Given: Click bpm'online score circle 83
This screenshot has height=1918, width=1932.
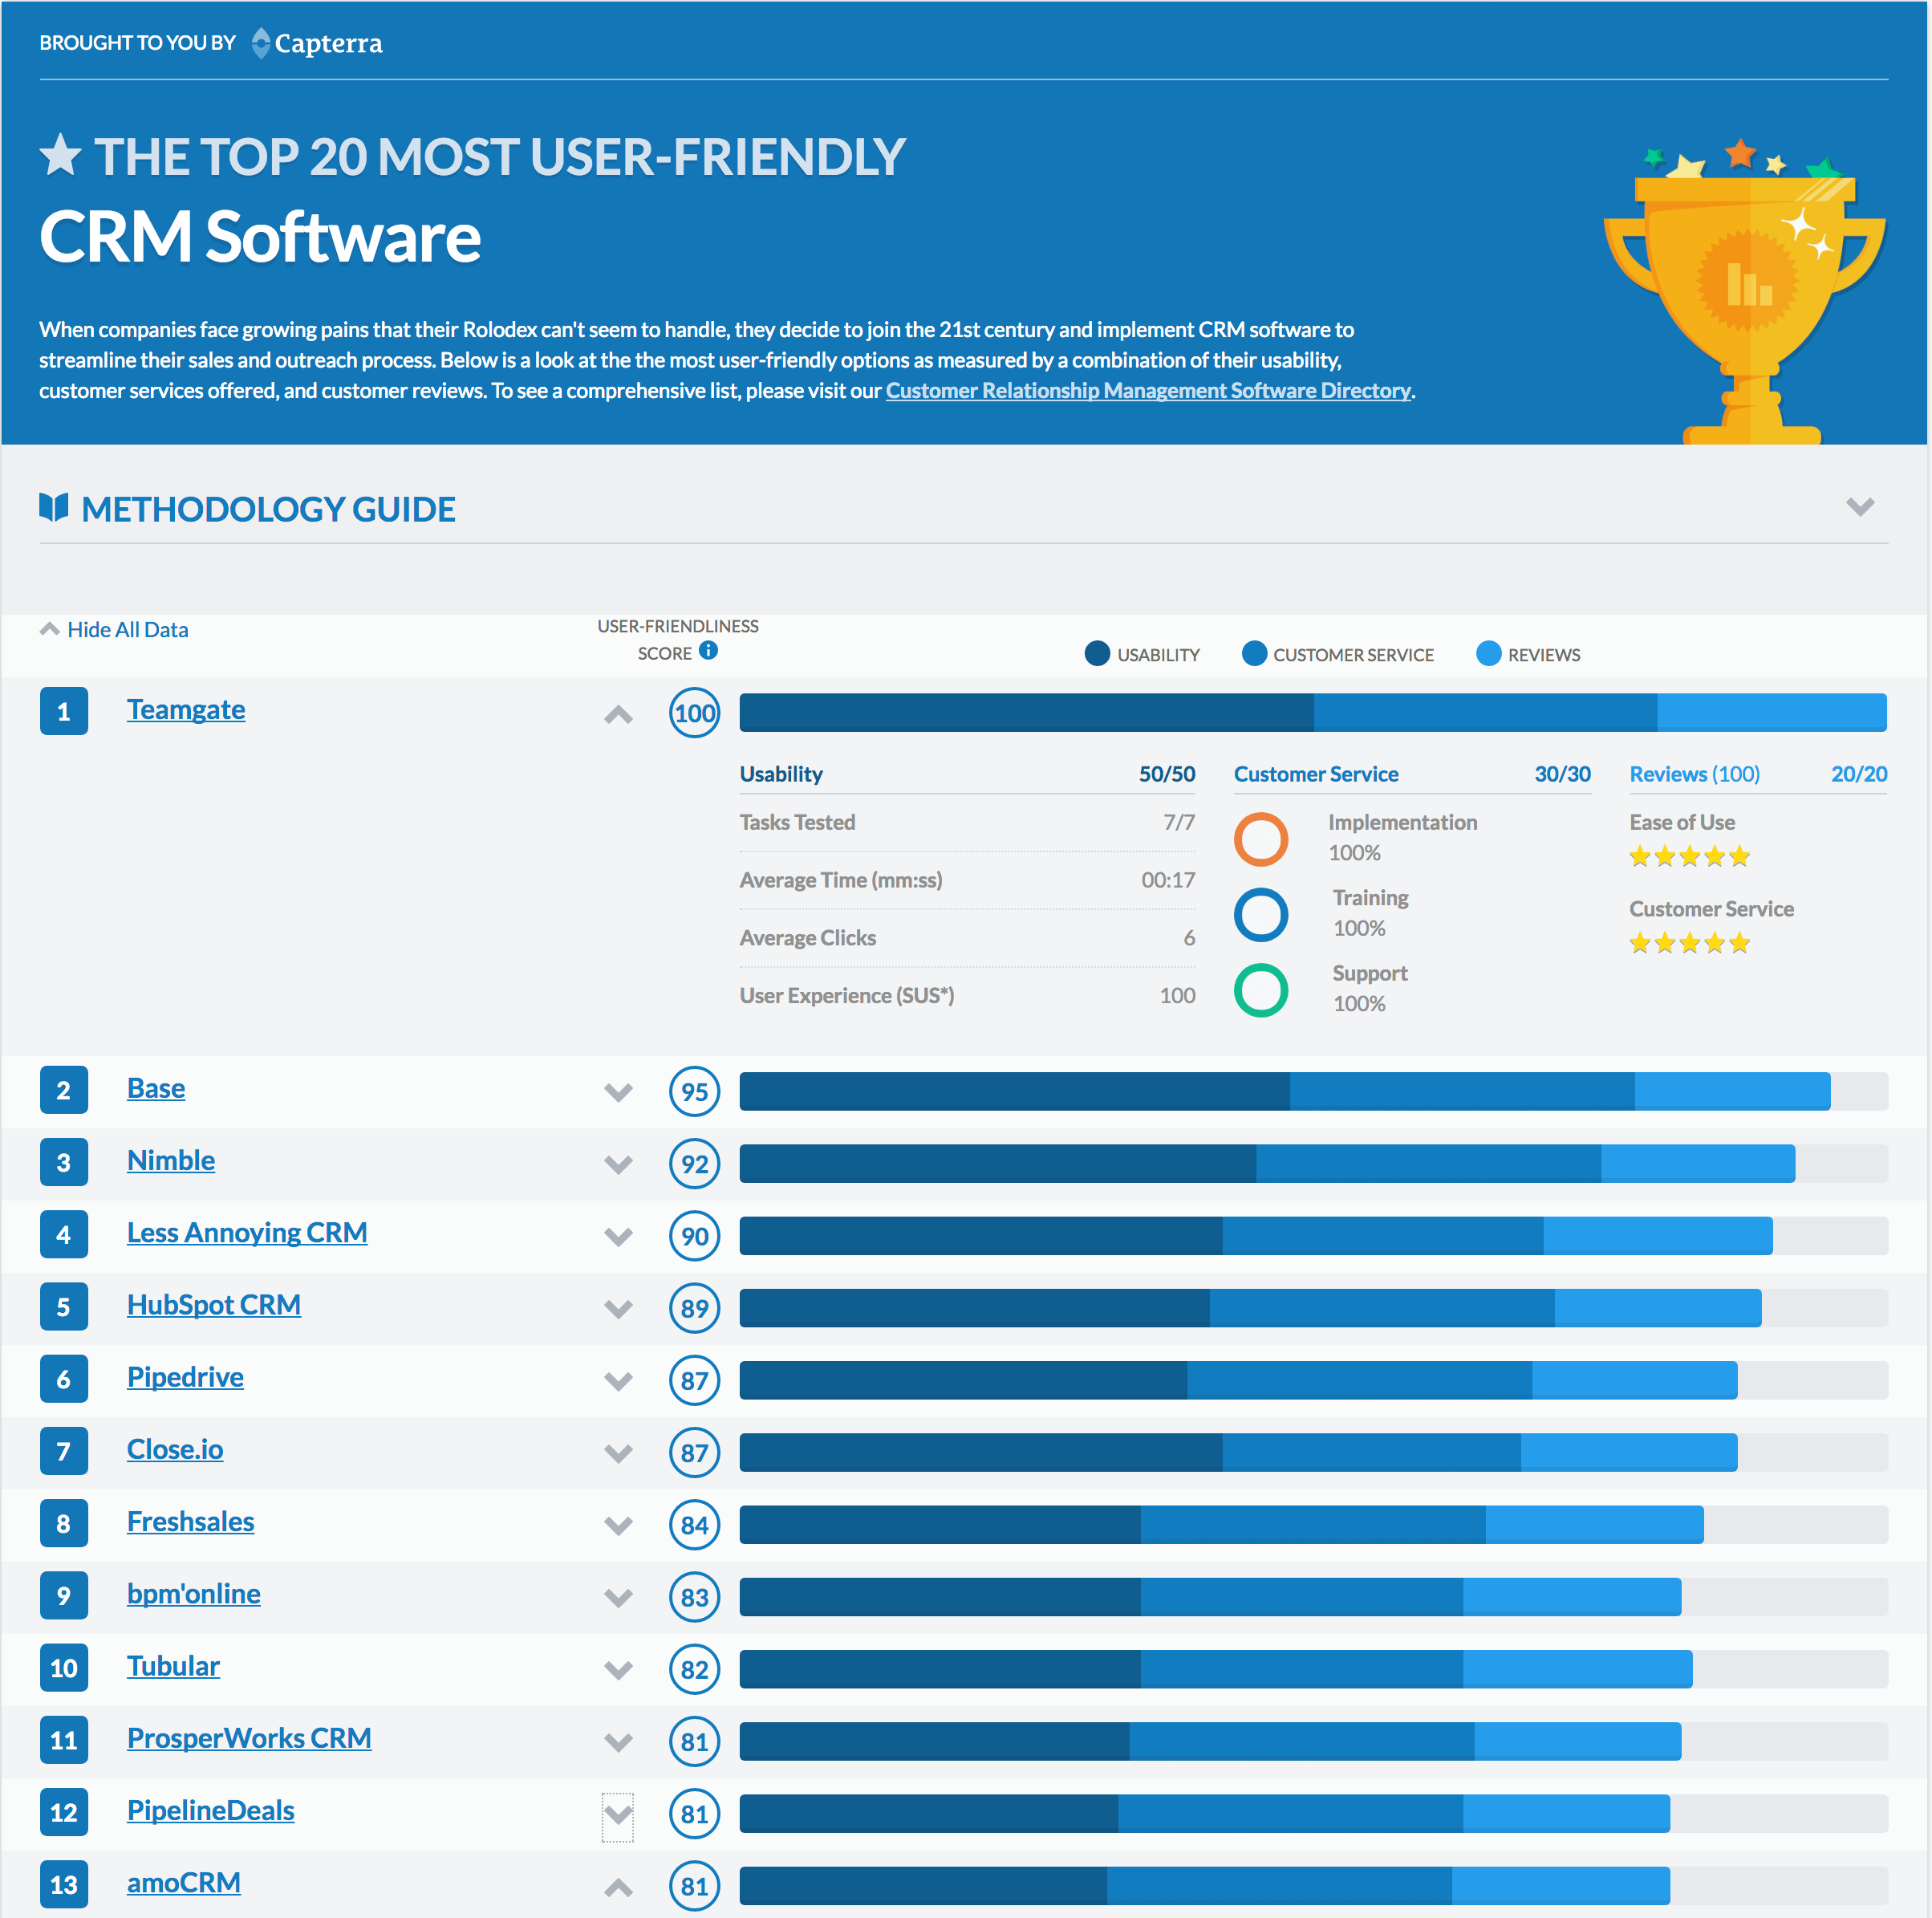Looking at the screenshot, I should [694, 1596].
